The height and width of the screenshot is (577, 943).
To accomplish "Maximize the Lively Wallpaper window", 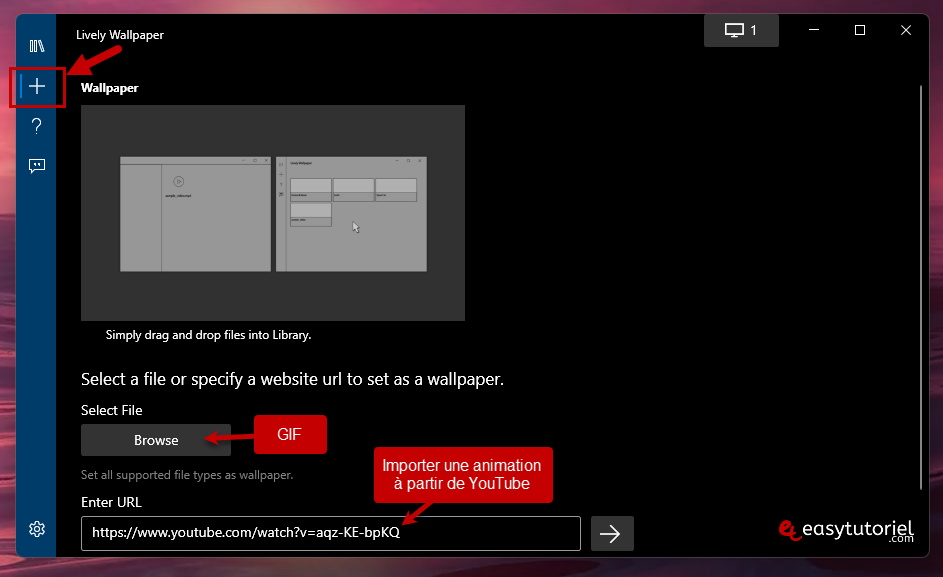I will coord(860,30).
